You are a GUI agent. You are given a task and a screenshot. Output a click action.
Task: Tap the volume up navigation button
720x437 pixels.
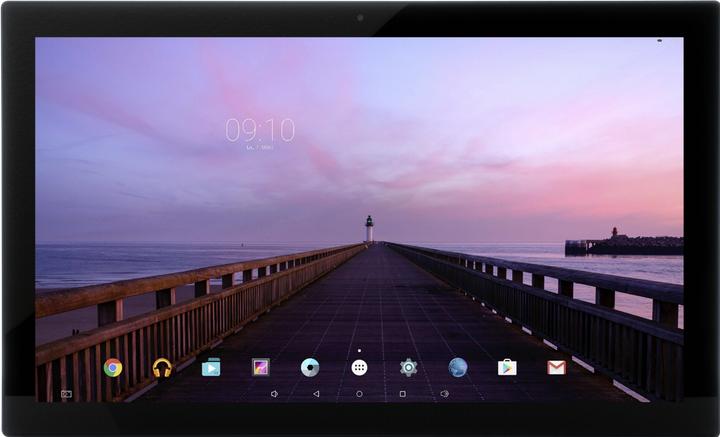click(445, 394)
